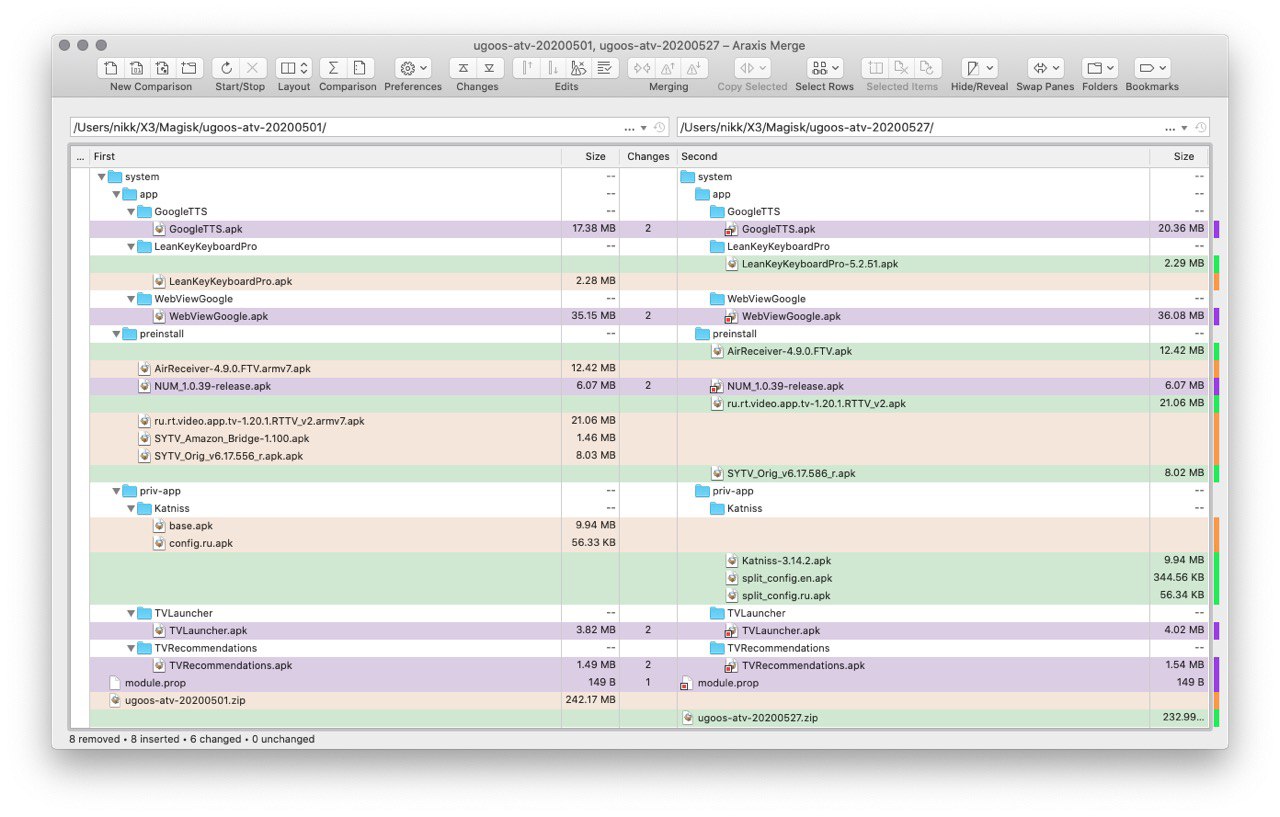Click the status bar removed/inserted/changed summary
Viewport: 1280px width, 817px height.
[x=192, y=739]
